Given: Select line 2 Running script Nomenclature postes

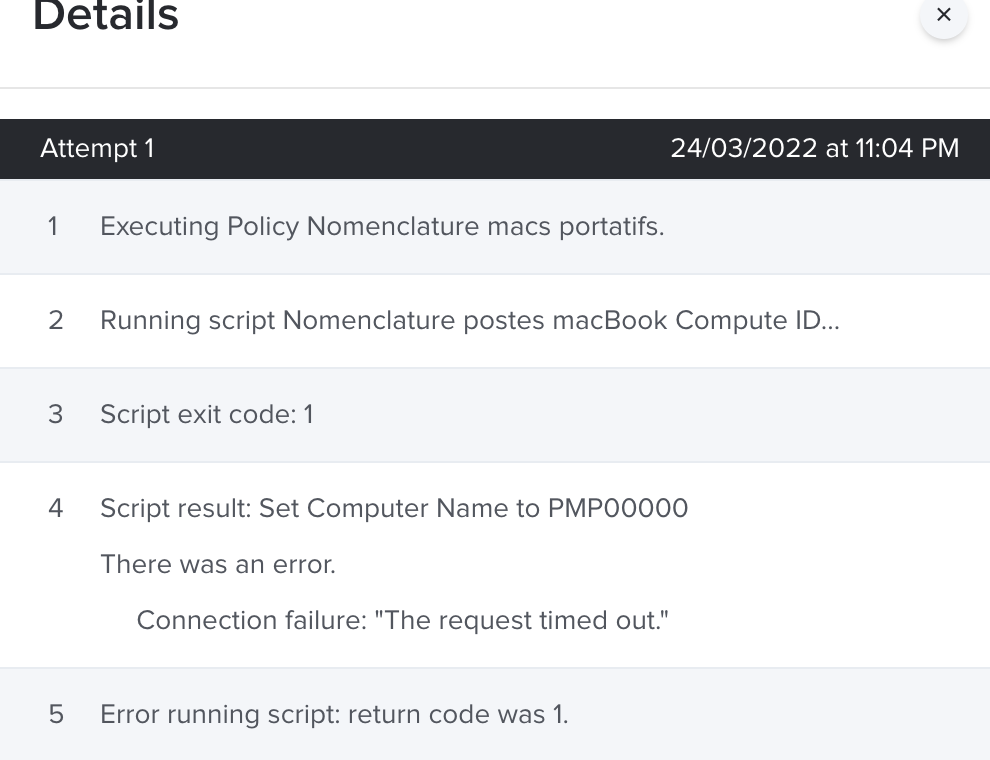Looking at the screenshot, I should pos(495,321).
